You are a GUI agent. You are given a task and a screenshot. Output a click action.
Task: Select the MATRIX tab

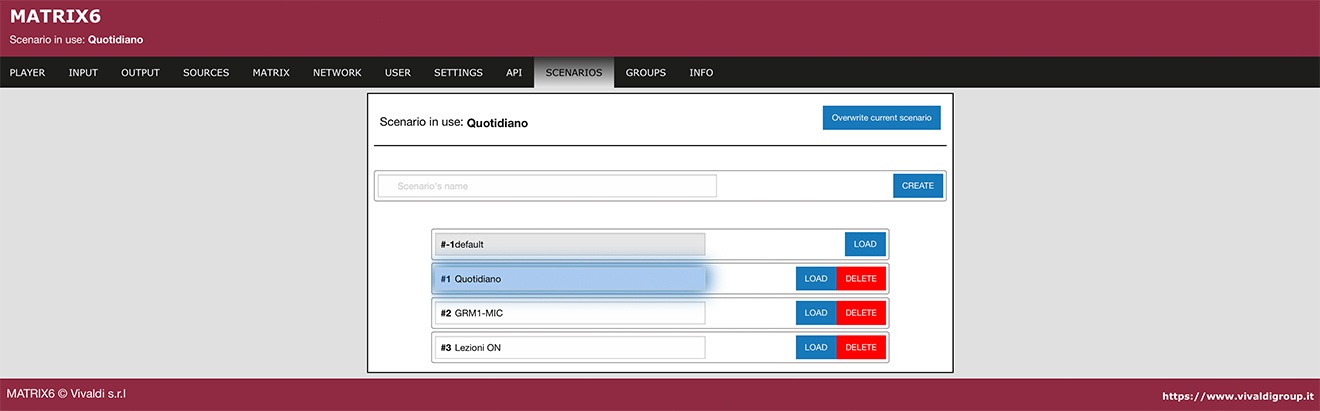coord(271,73)
